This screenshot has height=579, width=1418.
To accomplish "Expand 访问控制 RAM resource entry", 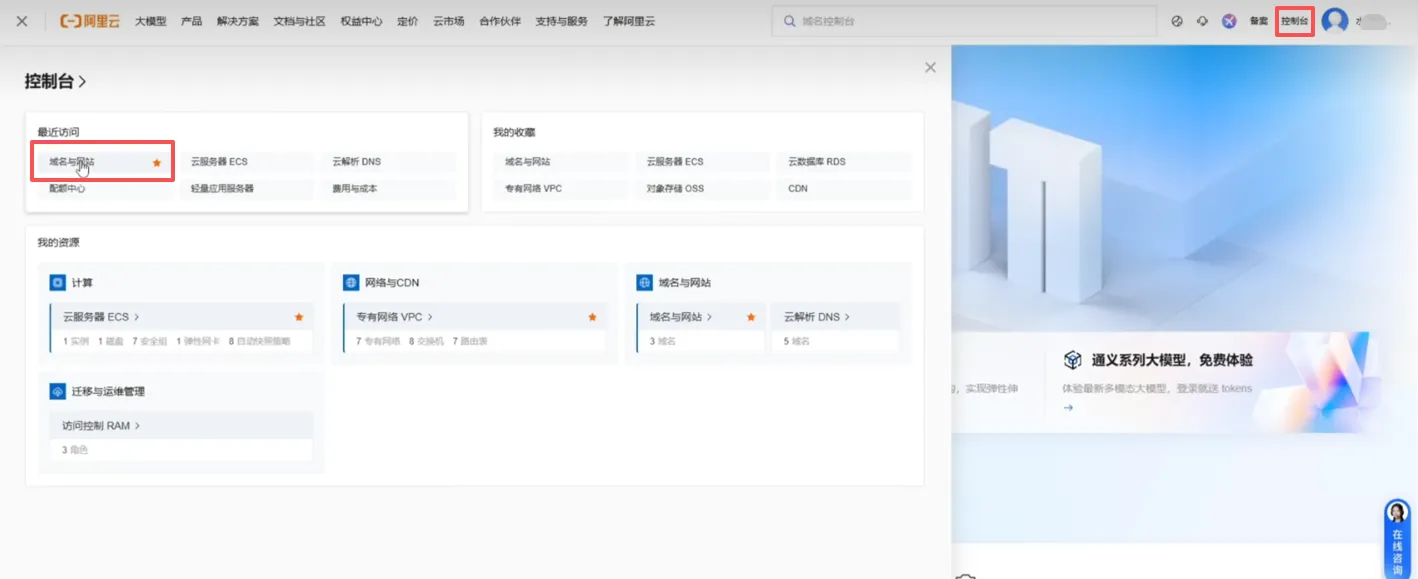I will tap(101, 426).
